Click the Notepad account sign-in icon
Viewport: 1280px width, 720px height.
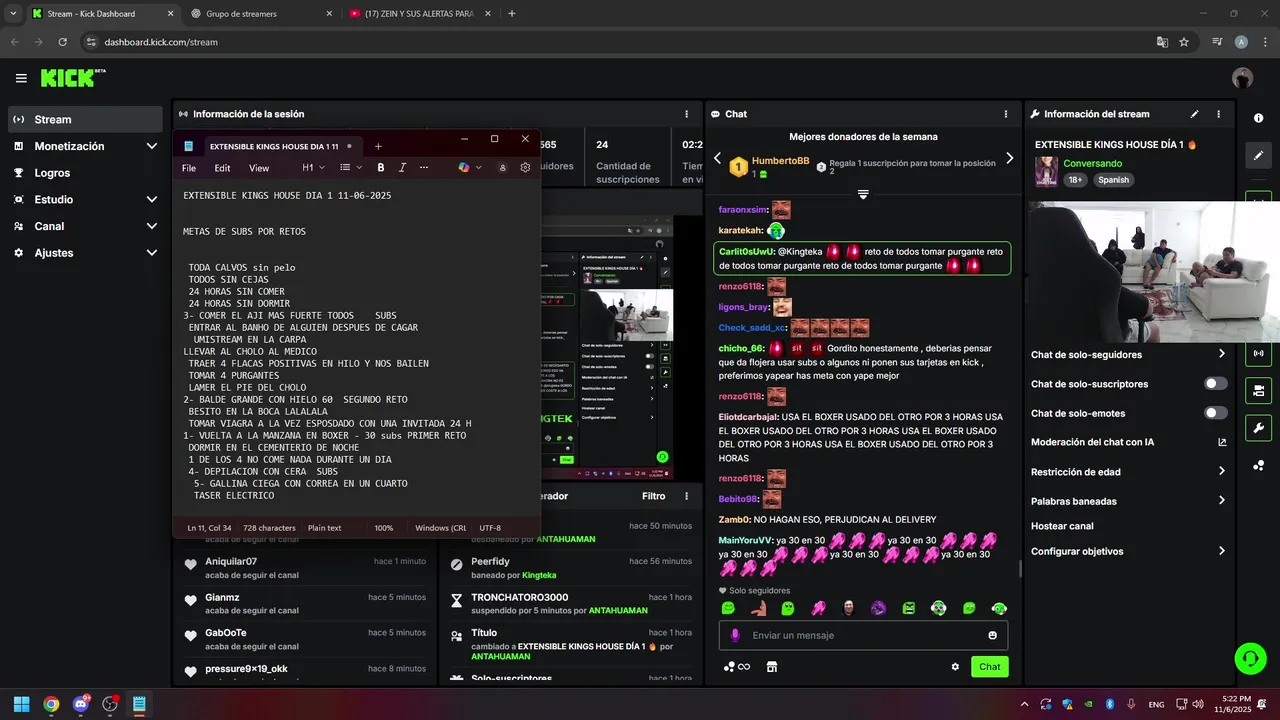503,168
